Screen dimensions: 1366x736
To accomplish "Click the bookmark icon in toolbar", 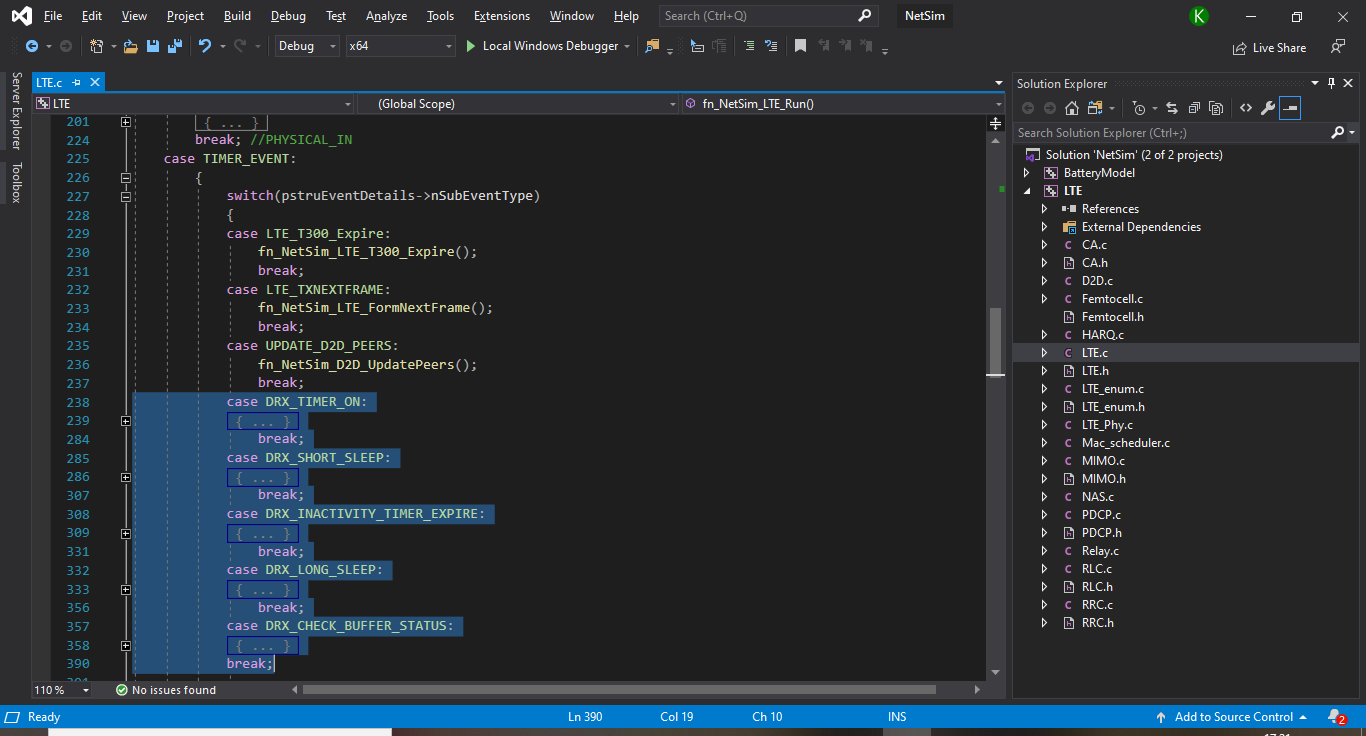I will pyautogui.click(x=800, y=46).
